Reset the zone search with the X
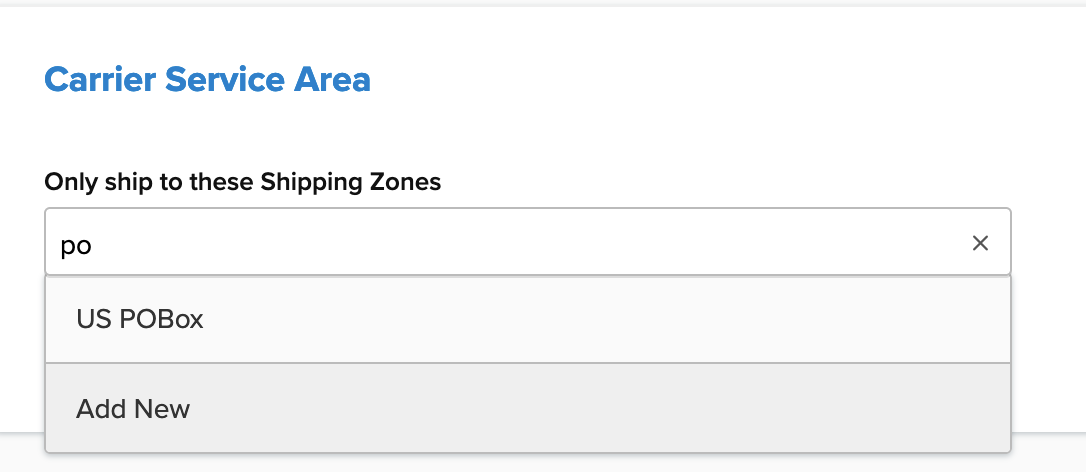1086x472 pixels. click(x=980, y=243)
